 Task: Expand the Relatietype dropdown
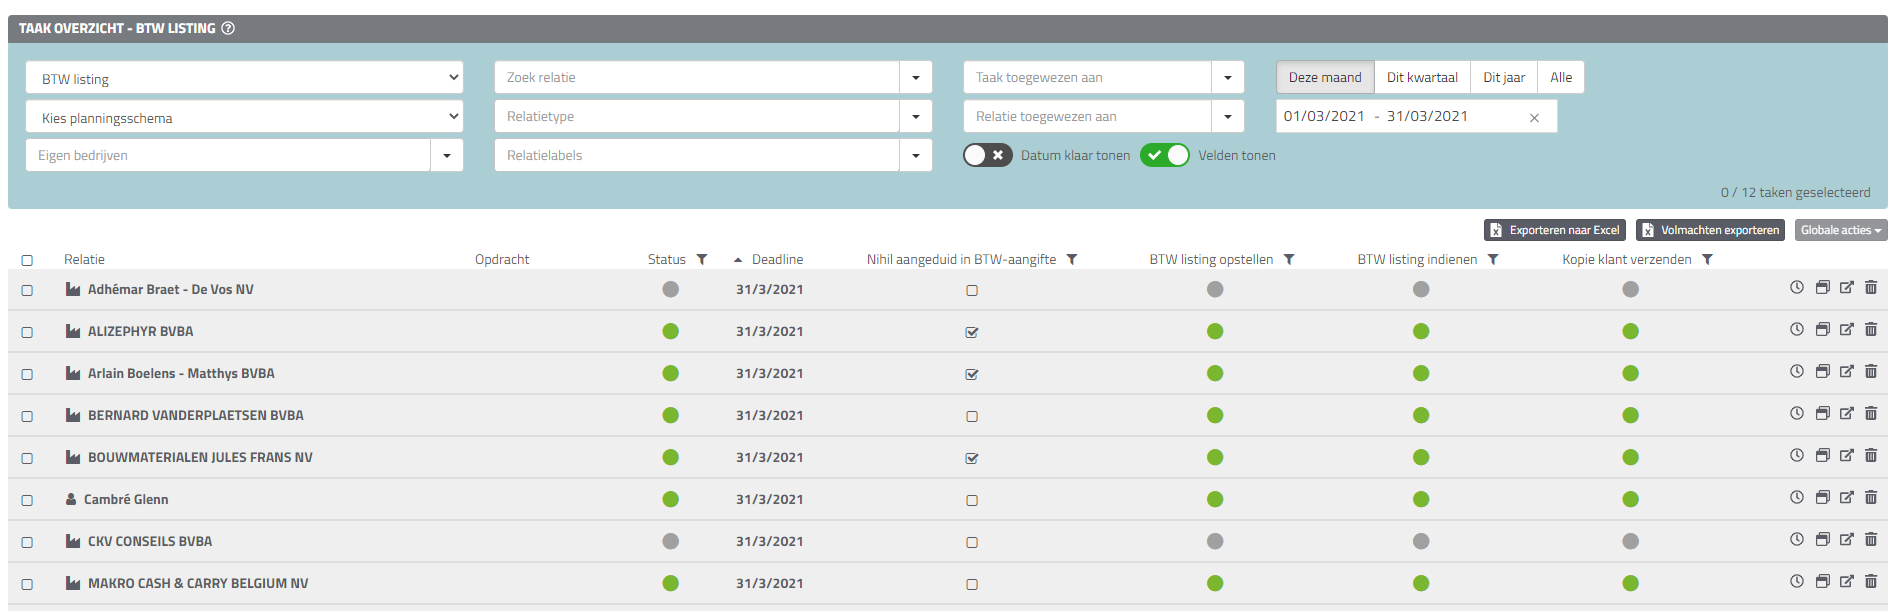[915, 117]
